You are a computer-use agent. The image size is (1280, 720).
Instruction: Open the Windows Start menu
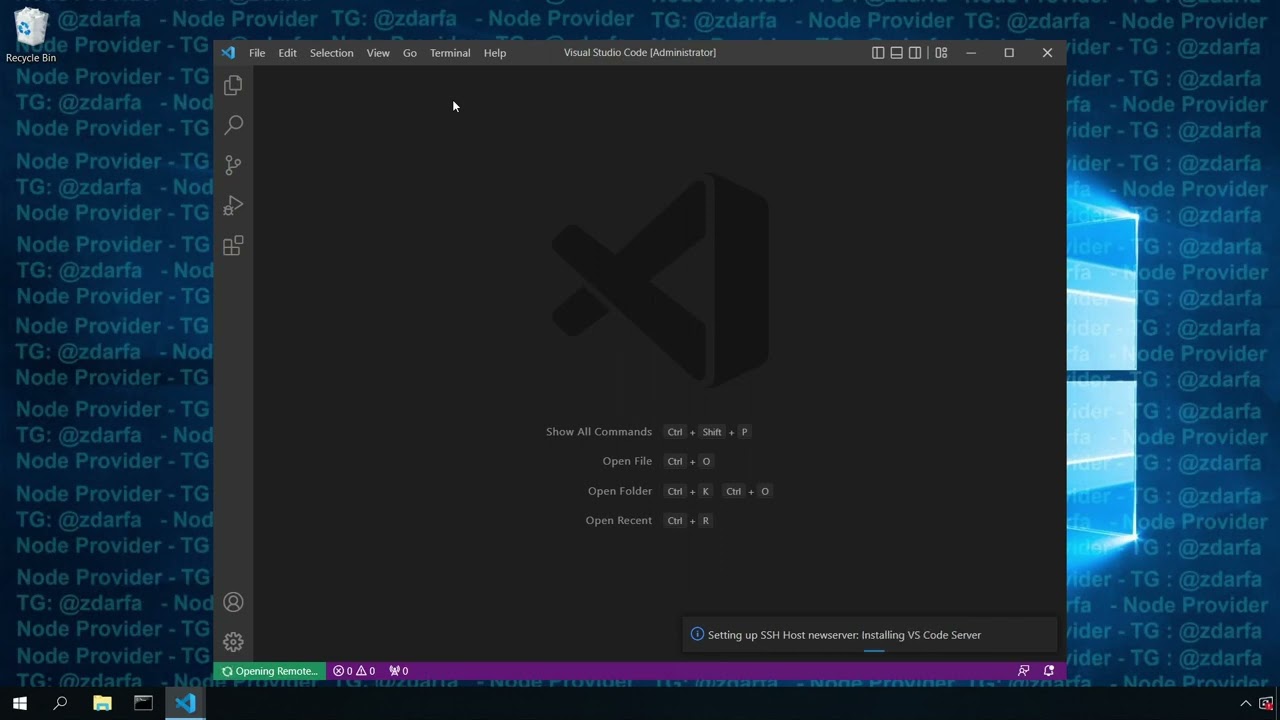[20, 703]
